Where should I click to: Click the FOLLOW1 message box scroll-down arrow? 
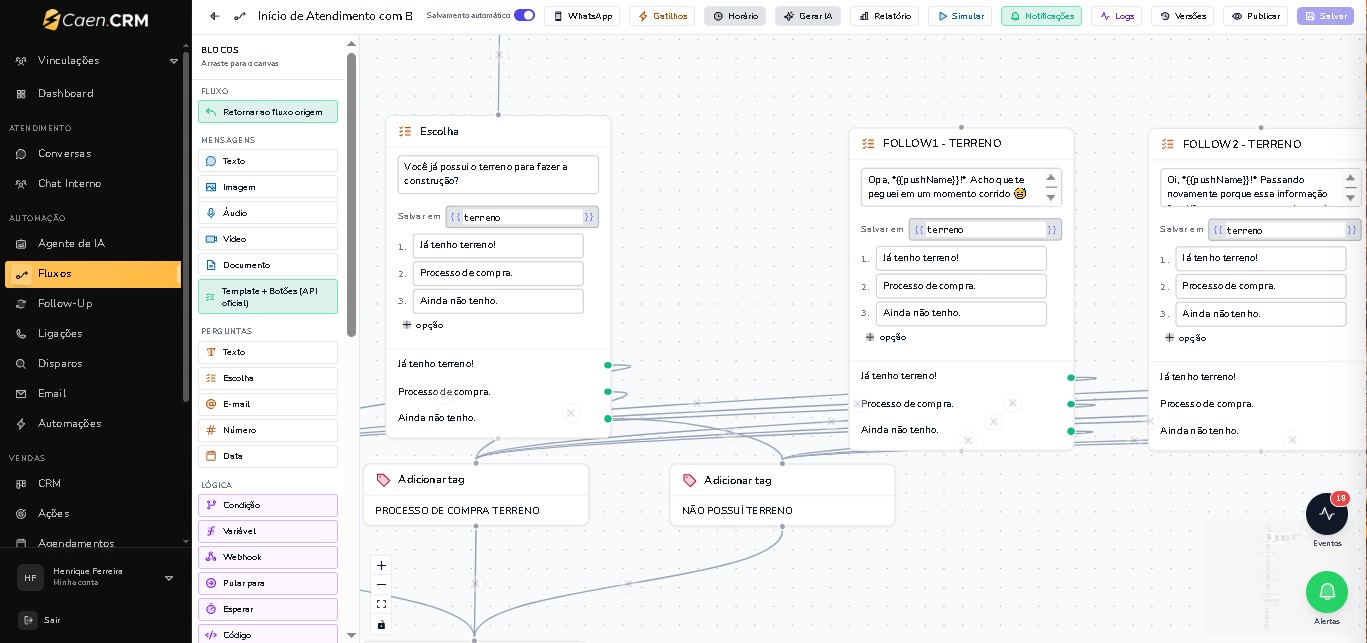pos(1051,197)
